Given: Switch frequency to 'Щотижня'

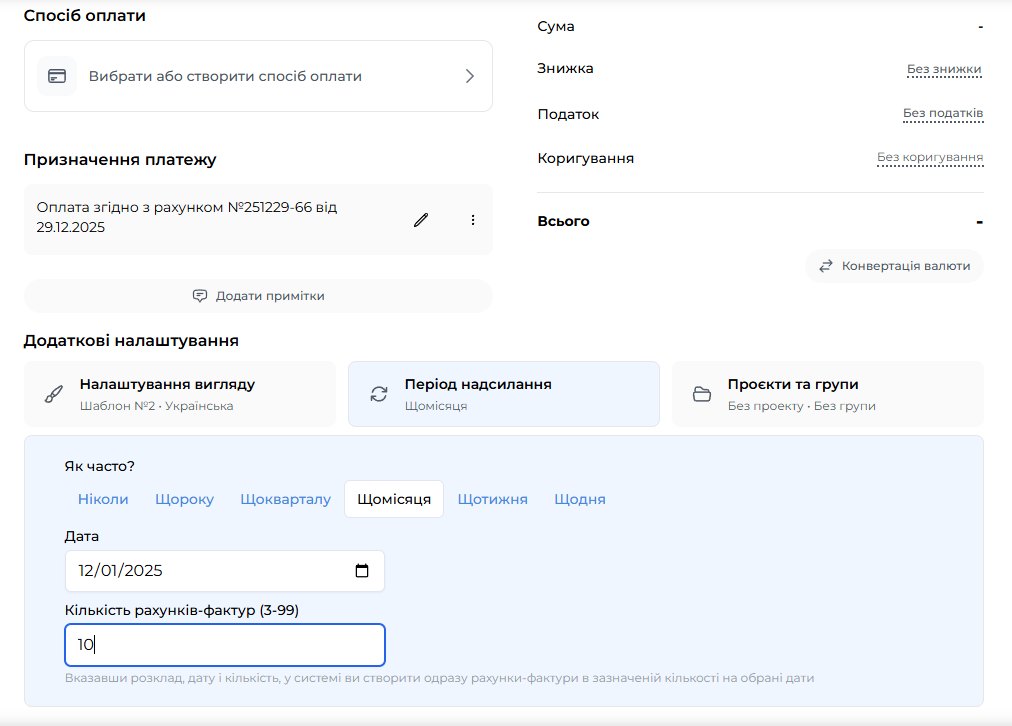Looking at the screenshot, I should (x=492, y=499).
